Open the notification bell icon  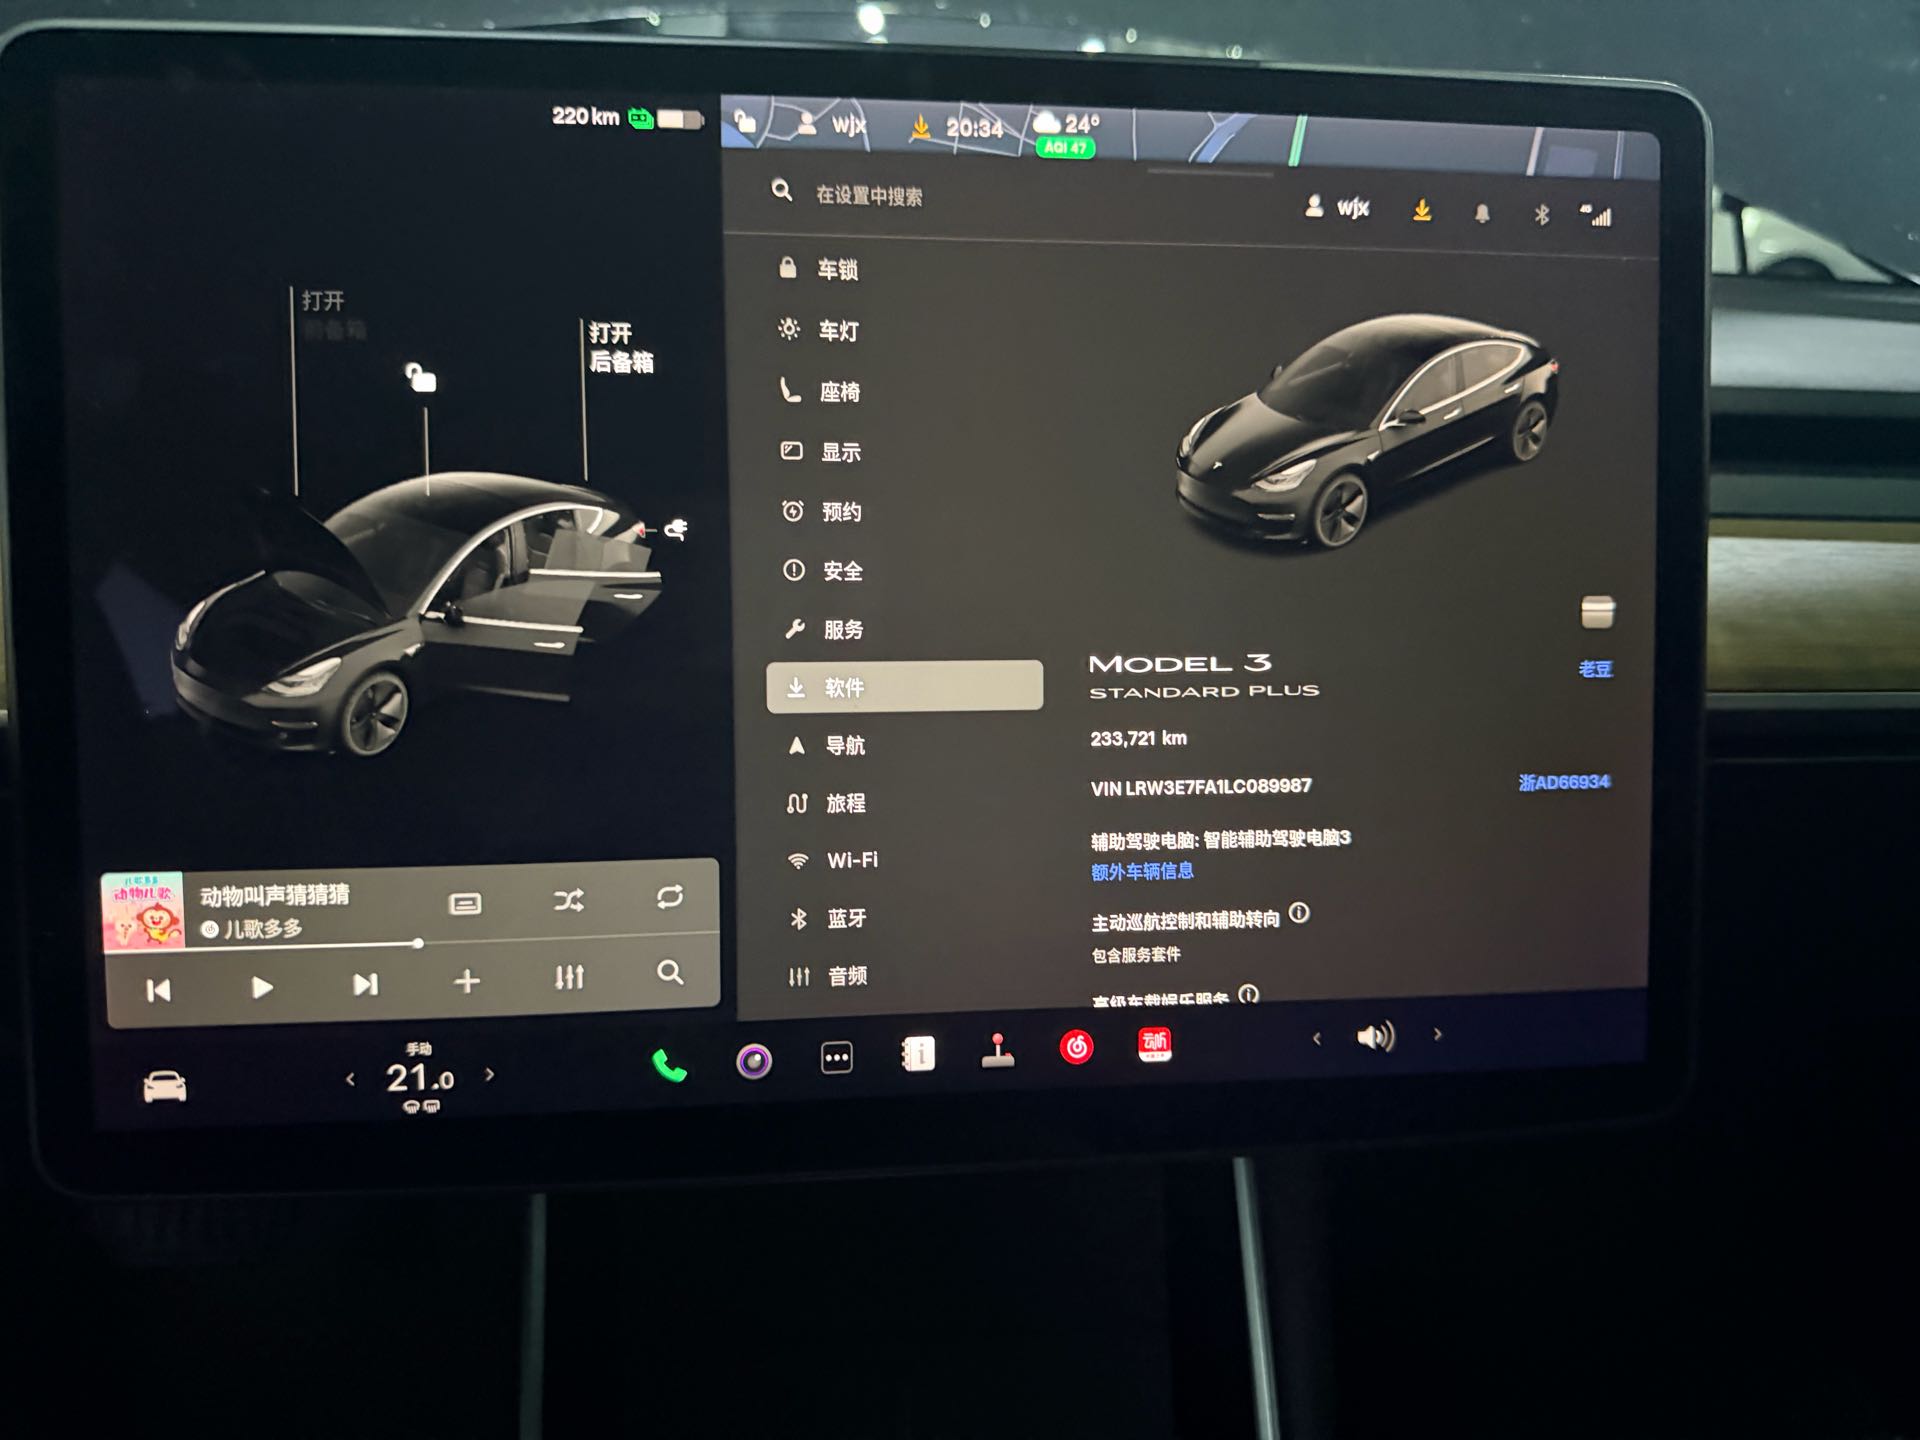coord(1482,213)
